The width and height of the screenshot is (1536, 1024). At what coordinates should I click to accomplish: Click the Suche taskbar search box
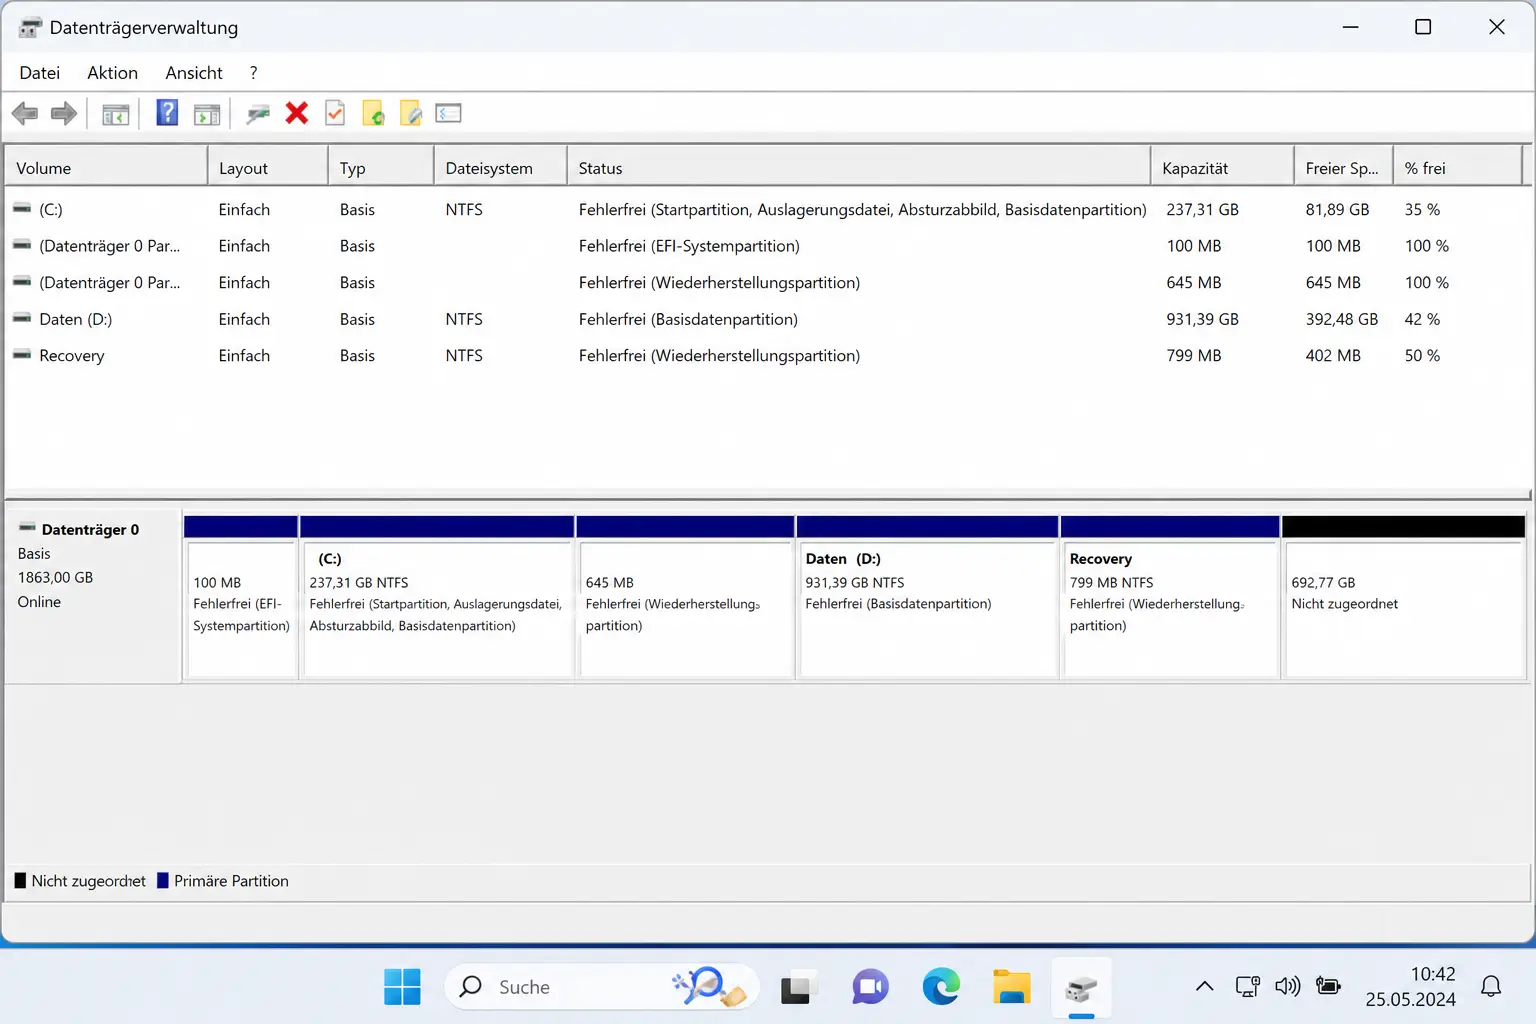602,987
